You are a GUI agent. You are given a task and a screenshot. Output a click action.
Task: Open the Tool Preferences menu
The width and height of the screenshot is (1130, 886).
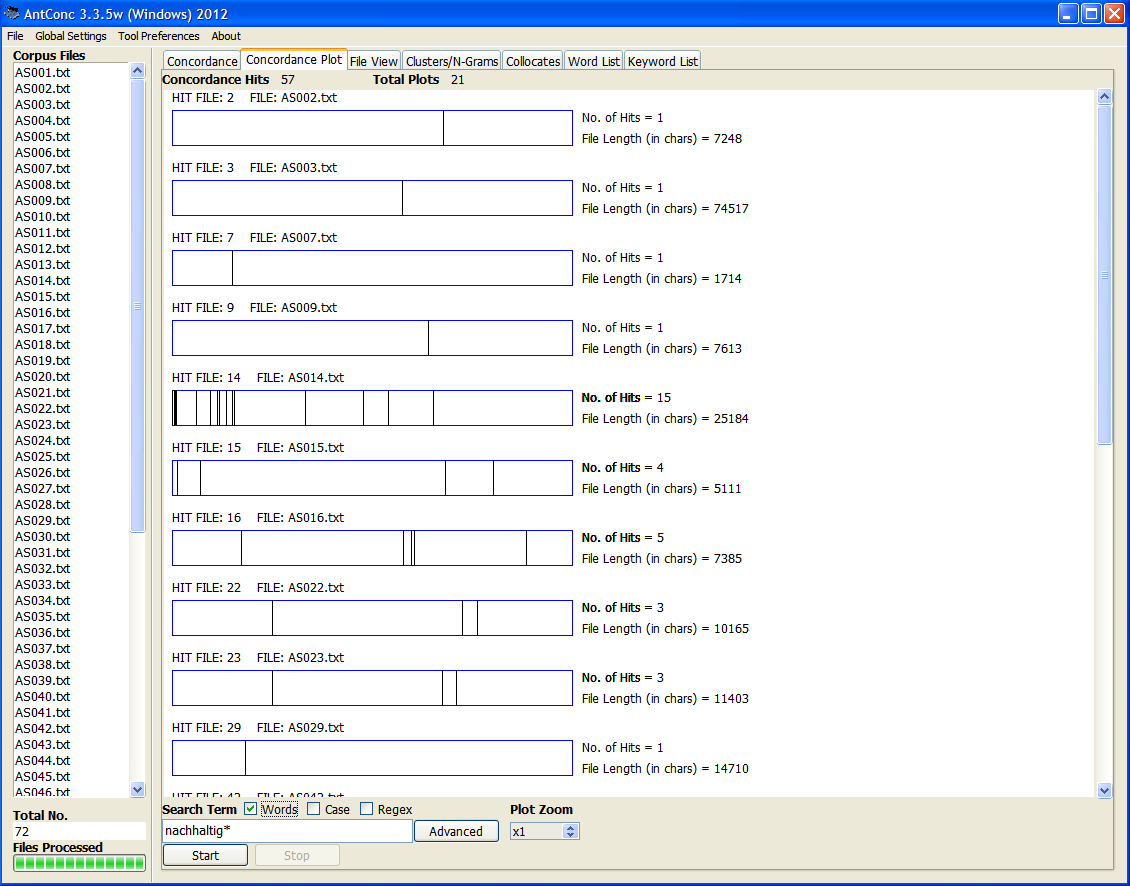click(158, 36)
